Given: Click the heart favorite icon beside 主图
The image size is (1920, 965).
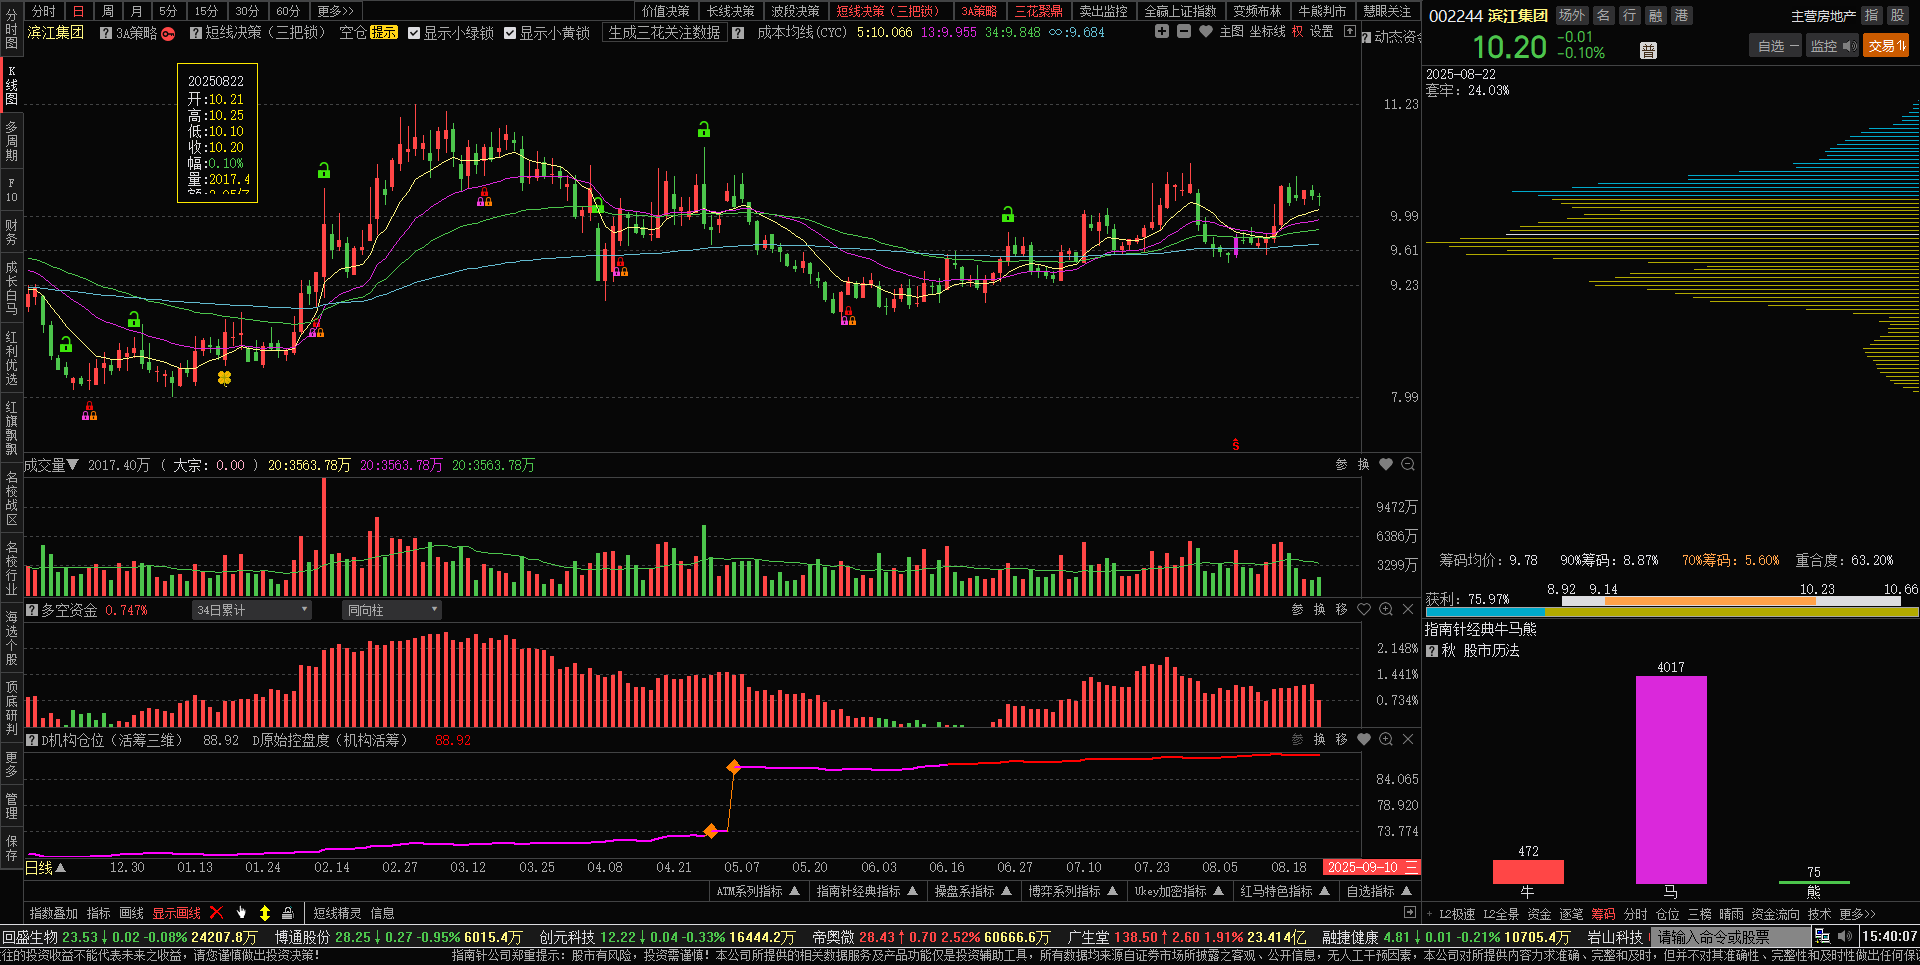Looking at the screenshot, I should [x=1206, y=32].
